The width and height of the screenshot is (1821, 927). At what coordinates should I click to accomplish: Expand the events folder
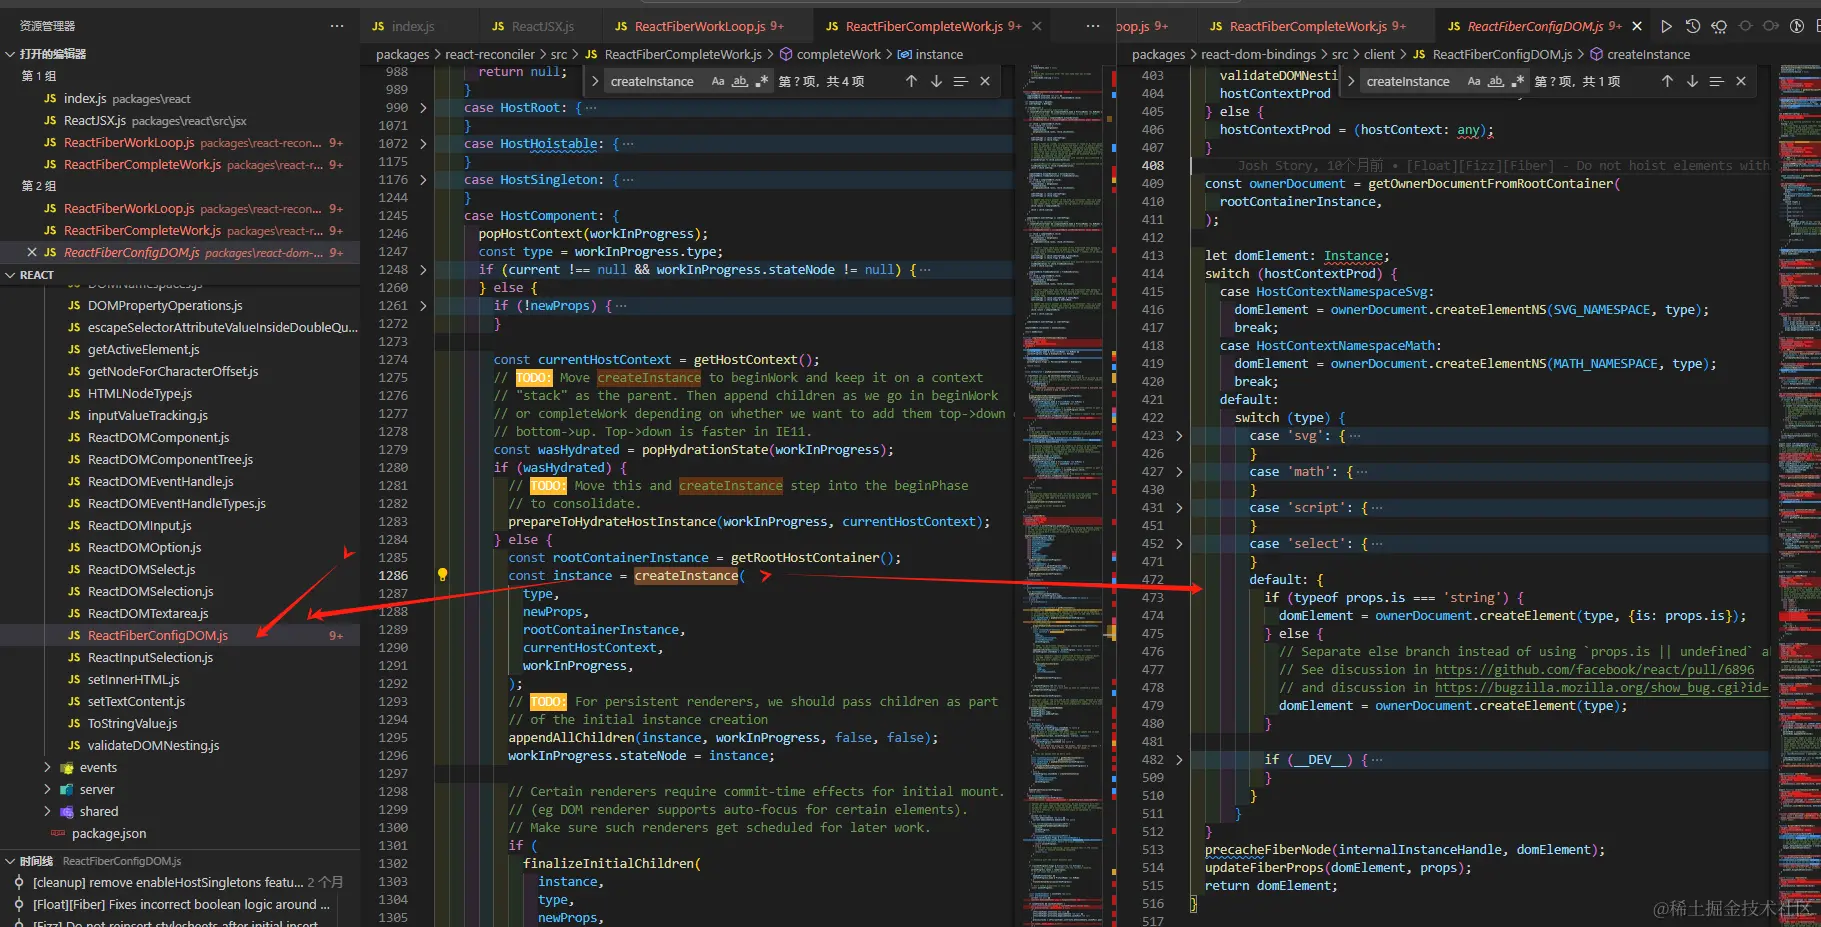click(47, 768)
